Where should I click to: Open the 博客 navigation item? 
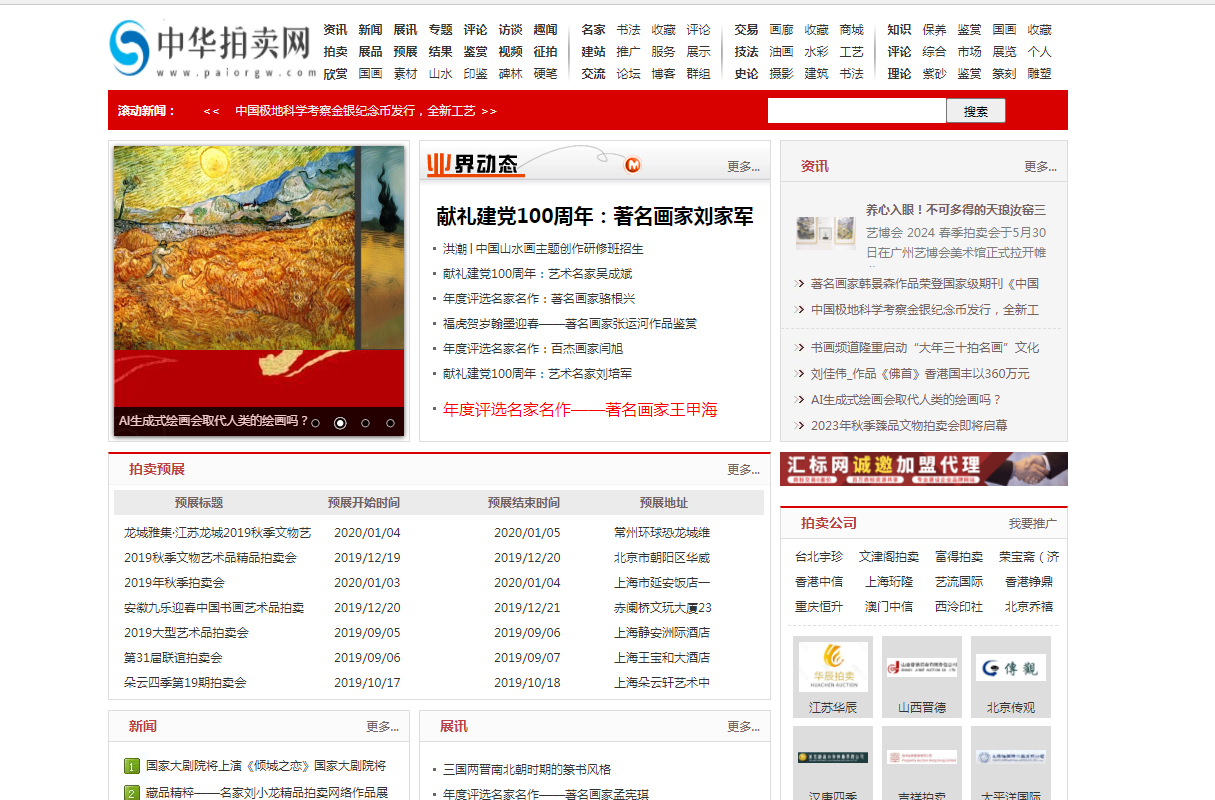(663, 74)
